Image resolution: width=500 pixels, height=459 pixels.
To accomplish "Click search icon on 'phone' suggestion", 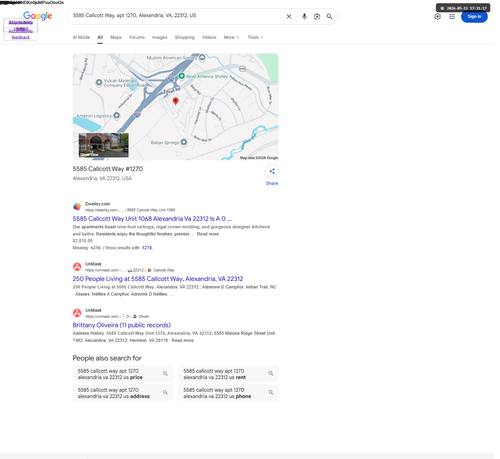I will 271,393.
